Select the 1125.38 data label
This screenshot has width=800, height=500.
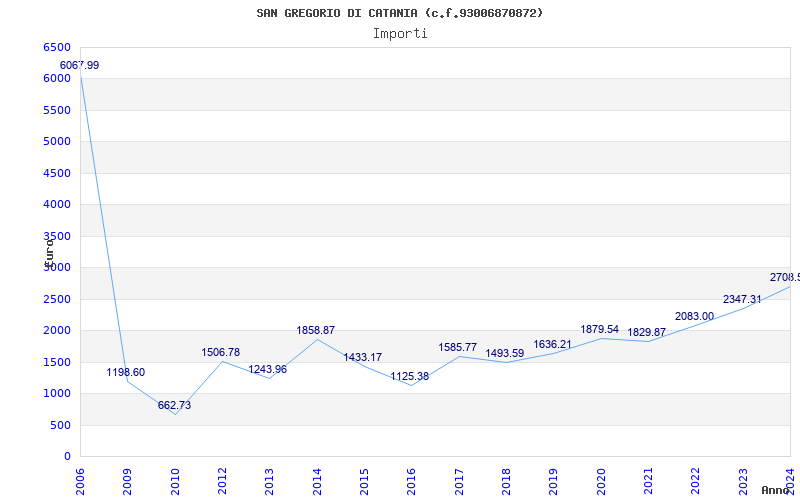coord(410,377)
